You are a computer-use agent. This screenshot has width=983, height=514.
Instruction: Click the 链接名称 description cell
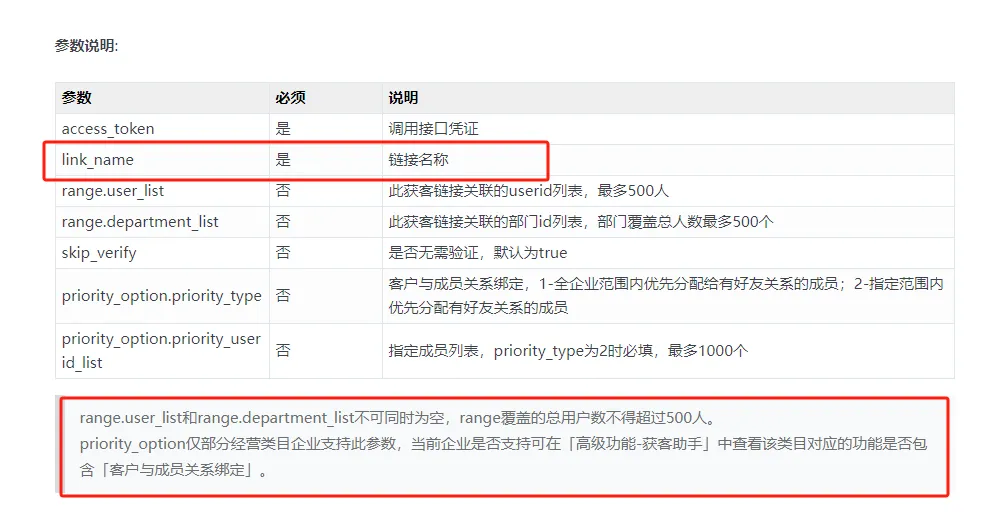click(x=419, y=160)
